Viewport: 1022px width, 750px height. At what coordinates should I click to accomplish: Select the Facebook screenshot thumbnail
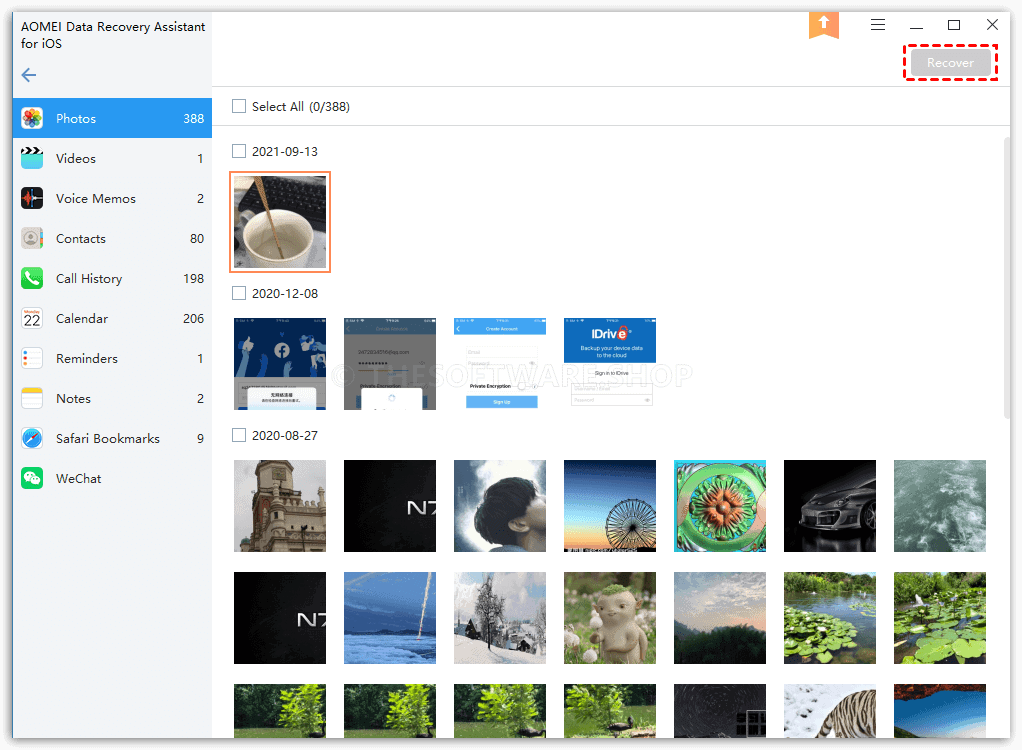pos(280,364)
